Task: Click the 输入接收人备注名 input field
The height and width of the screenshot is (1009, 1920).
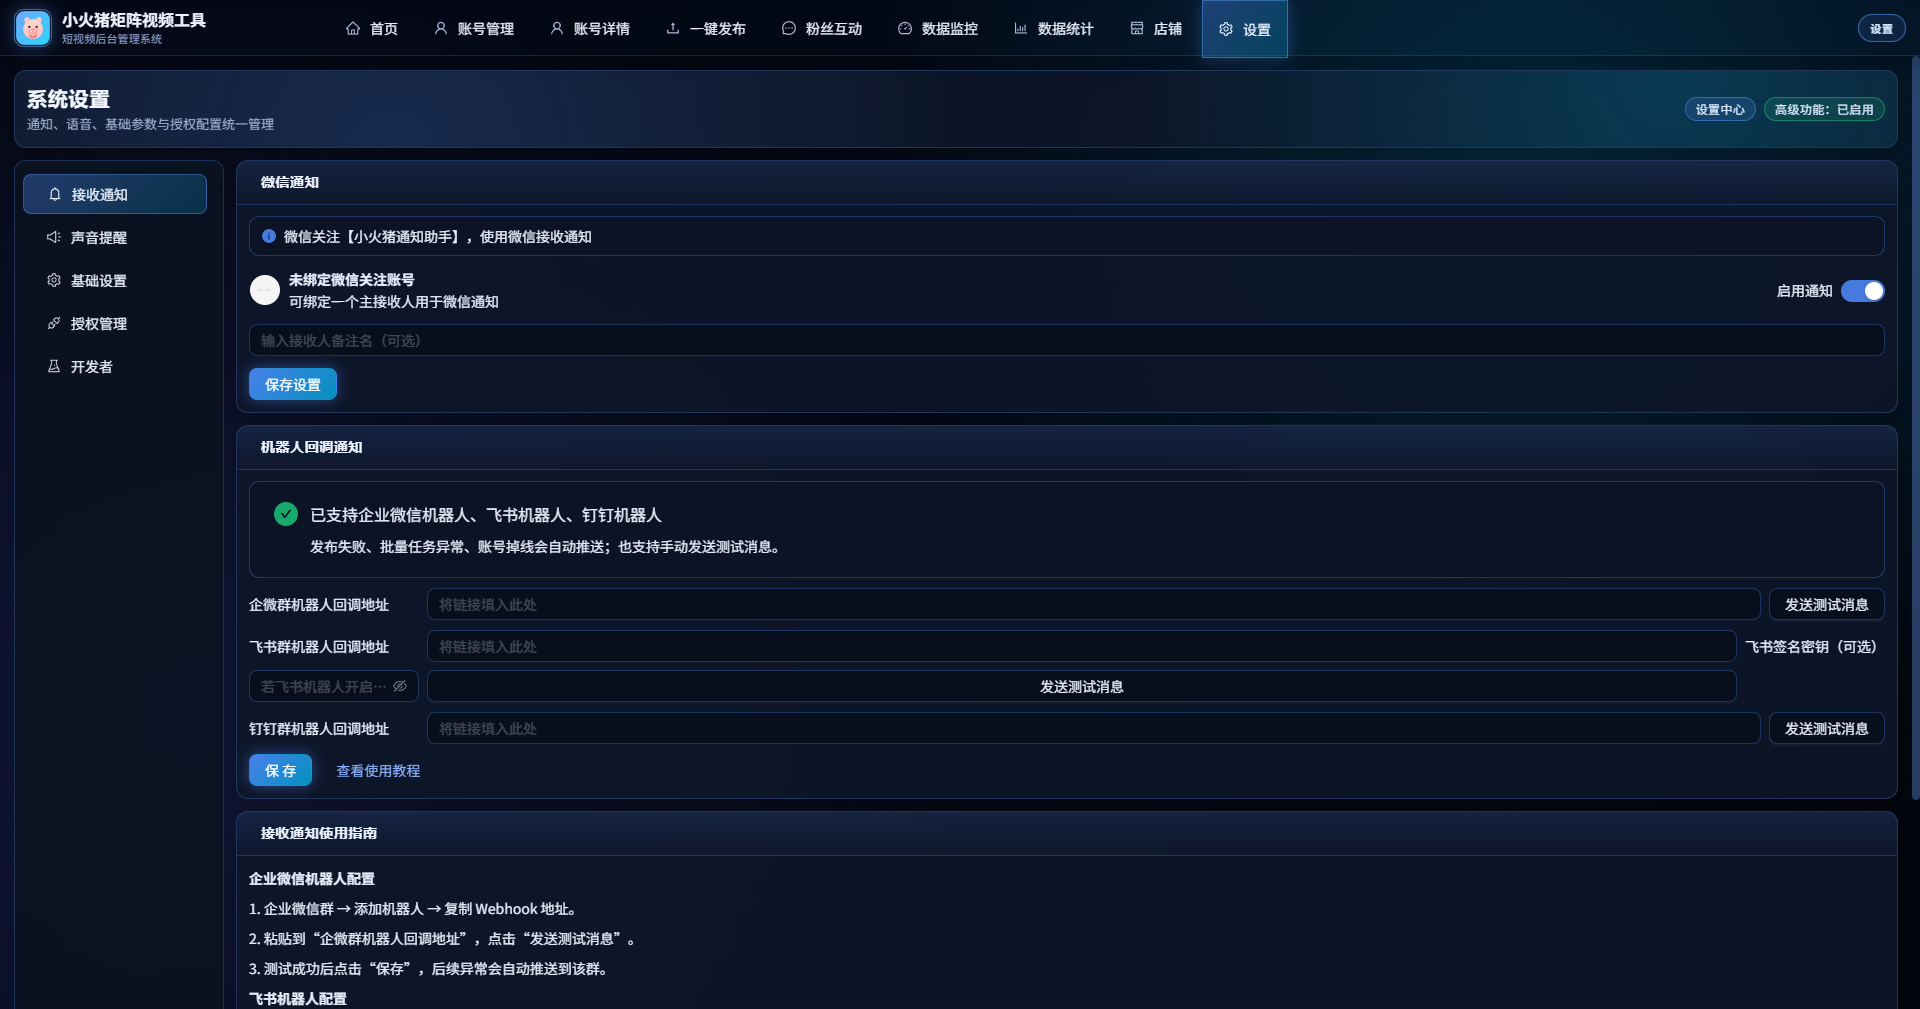Action: pyautogui.click(x=1066, y=341)
